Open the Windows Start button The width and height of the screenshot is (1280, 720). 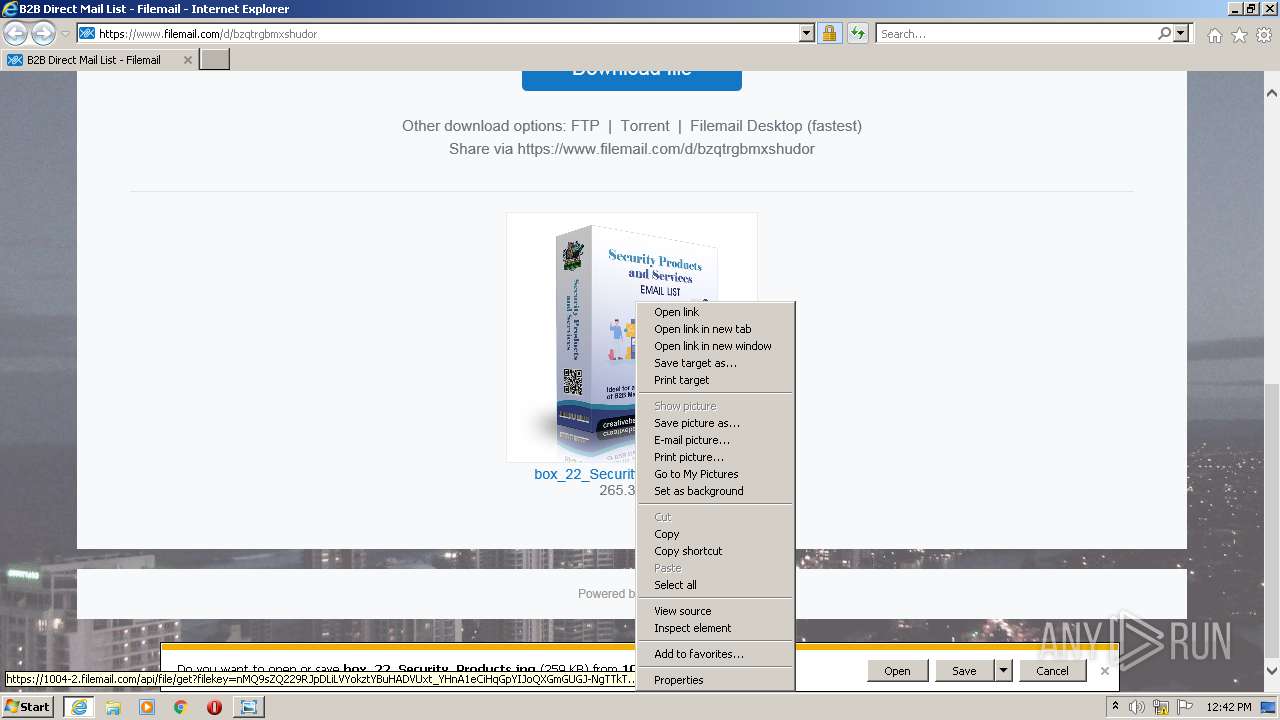(x=28, y=706)
